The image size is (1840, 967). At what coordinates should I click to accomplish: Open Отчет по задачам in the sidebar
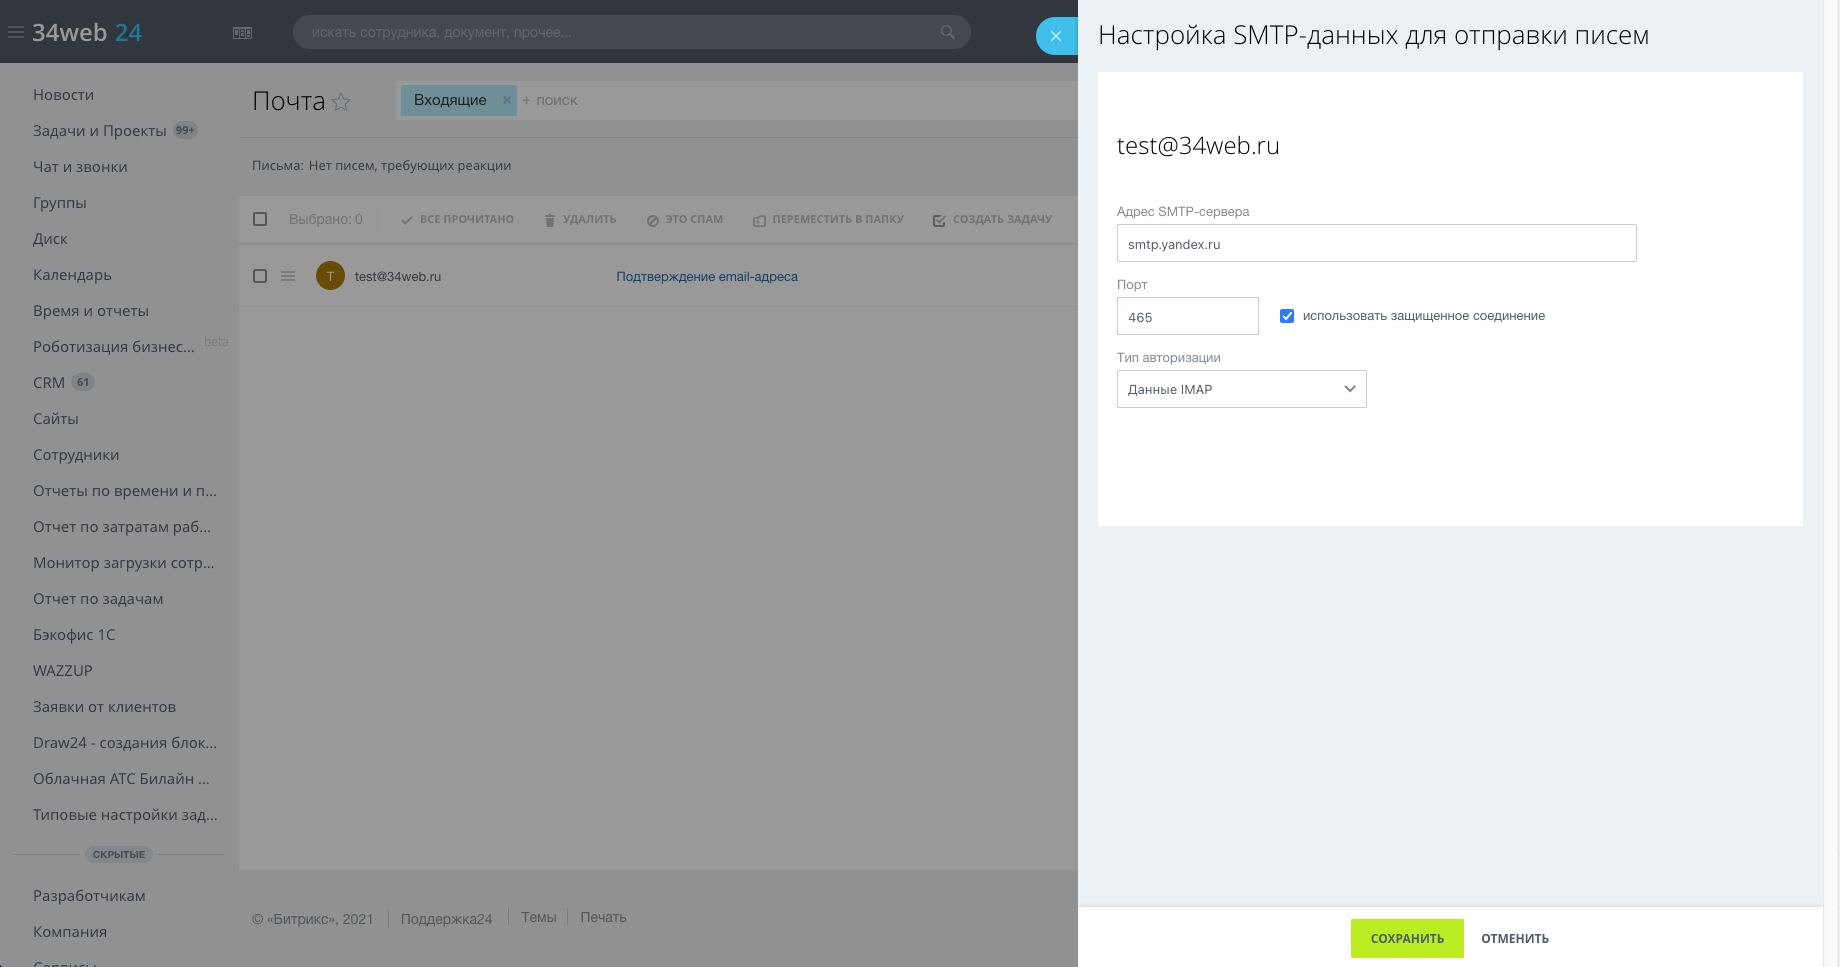tap(98, 599)
